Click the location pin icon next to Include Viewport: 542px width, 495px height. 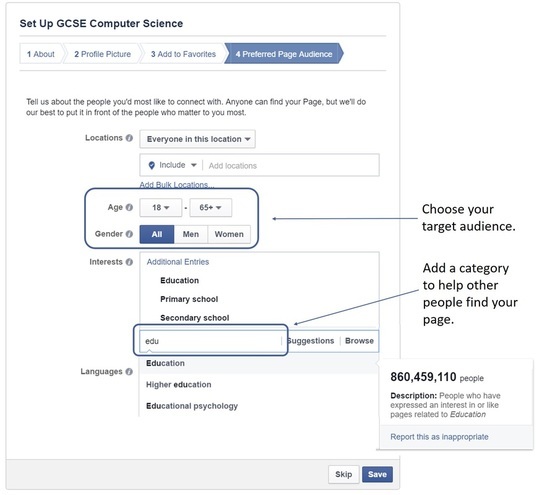151,165
